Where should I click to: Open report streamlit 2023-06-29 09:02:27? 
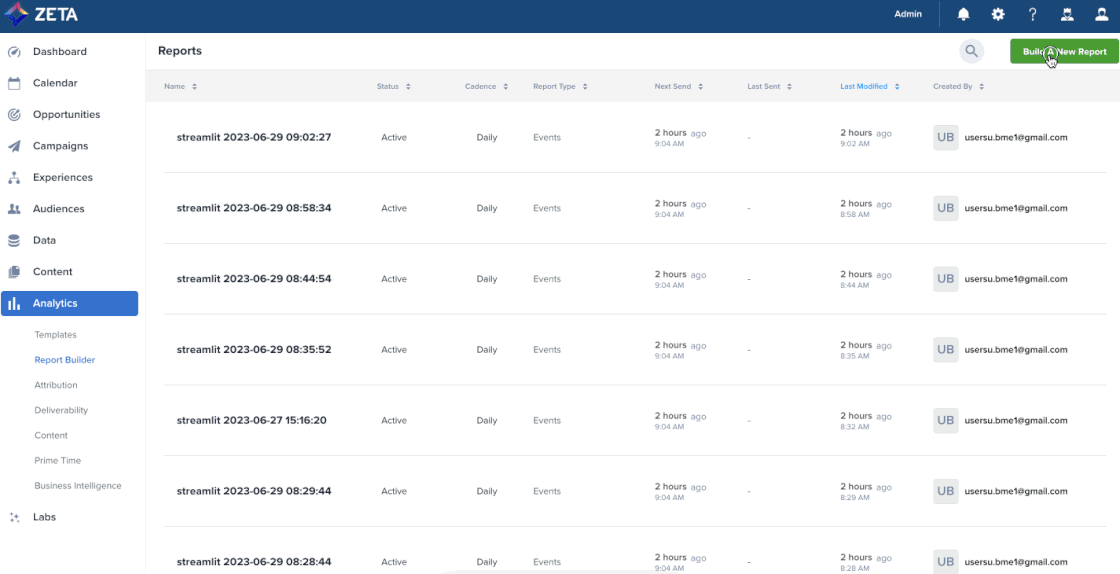tap(253, 137)
